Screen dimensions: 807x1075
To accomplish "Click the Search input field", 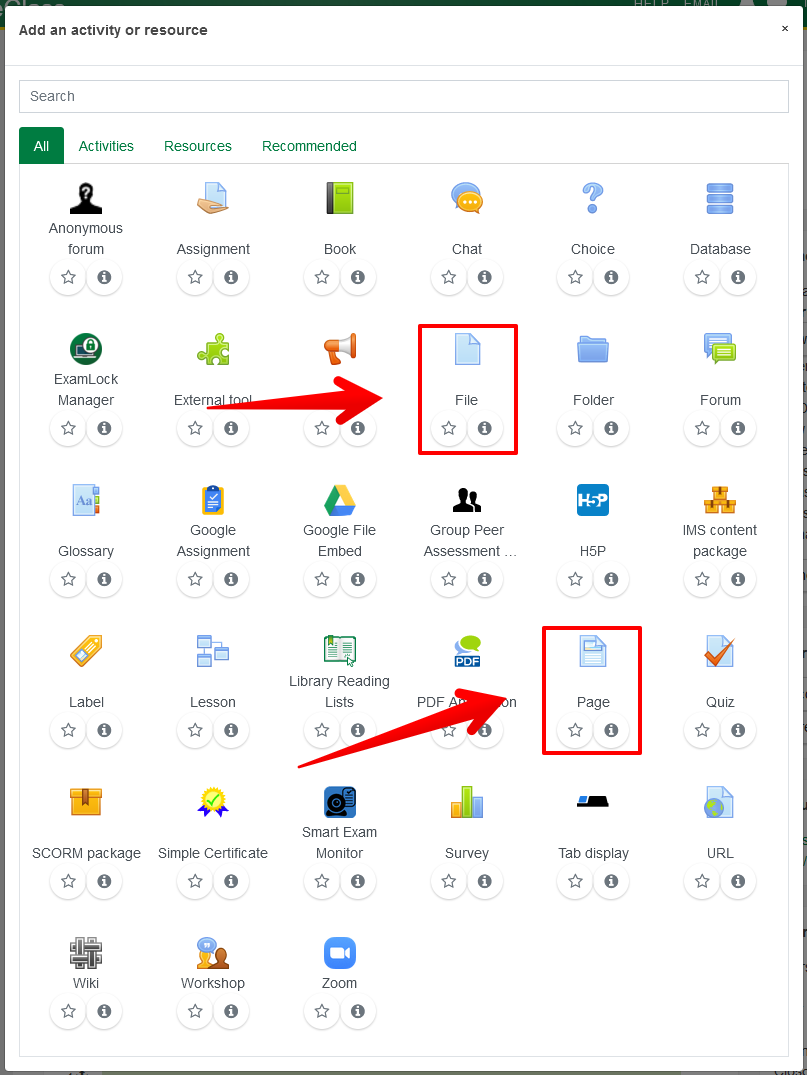I will pyautogui.click(x=403, y=96).
